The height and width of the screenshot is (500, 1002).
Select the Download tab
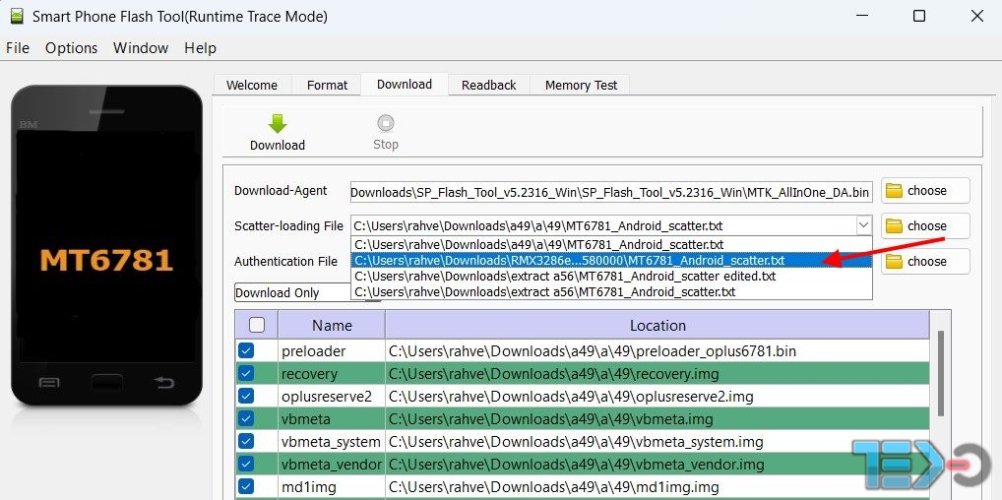(x=405, y=84)
